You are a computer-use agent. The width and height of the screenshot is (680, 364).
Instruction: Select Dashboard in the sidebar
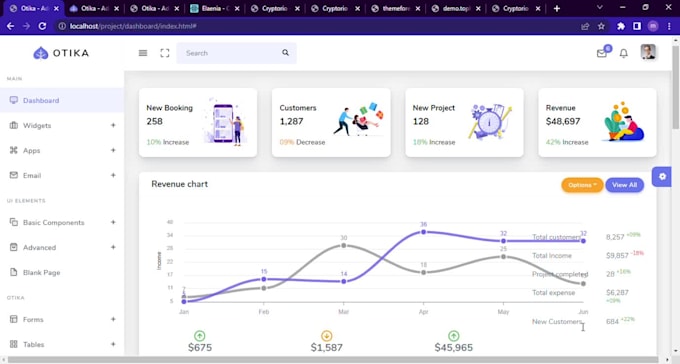(62, 100)
